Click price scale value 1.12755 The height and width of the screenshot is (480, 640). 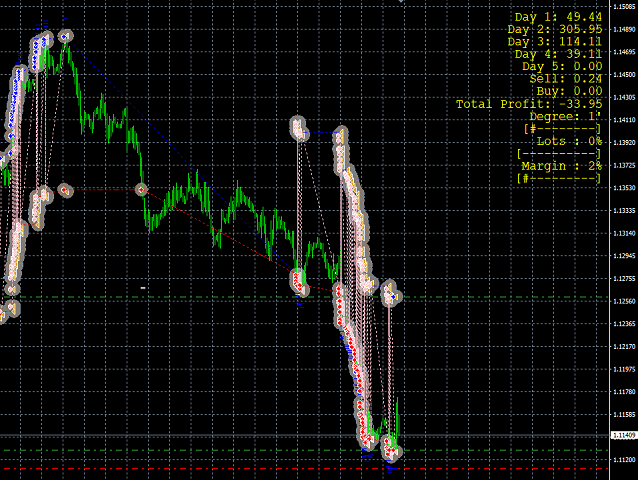pos(624,278)
